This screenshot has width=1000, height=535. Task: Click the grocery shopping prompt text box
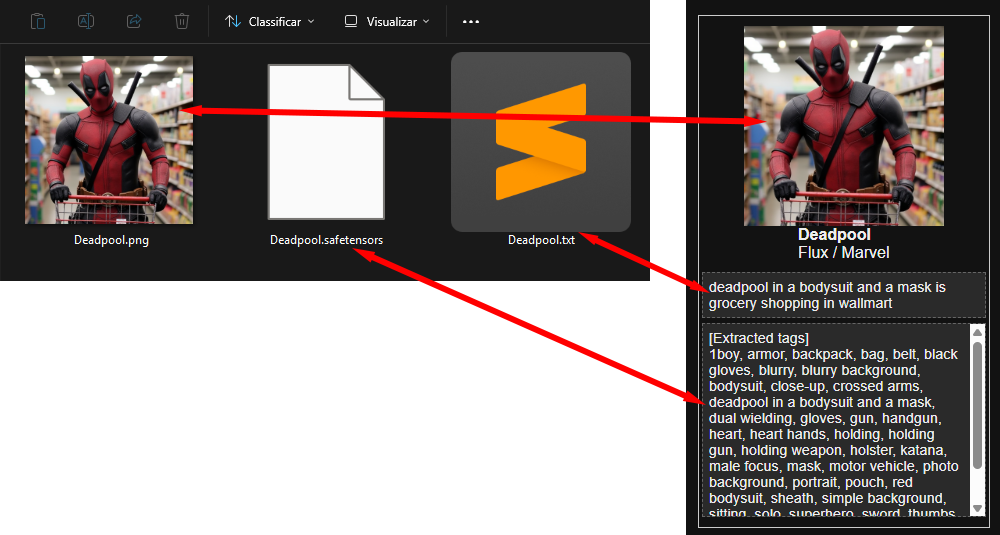coord(844,295)
